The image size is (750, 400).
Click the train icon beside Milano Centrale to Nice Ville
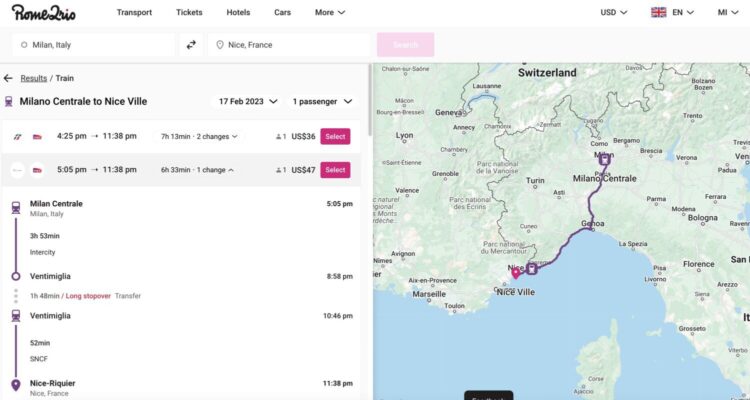click(8, 101)
